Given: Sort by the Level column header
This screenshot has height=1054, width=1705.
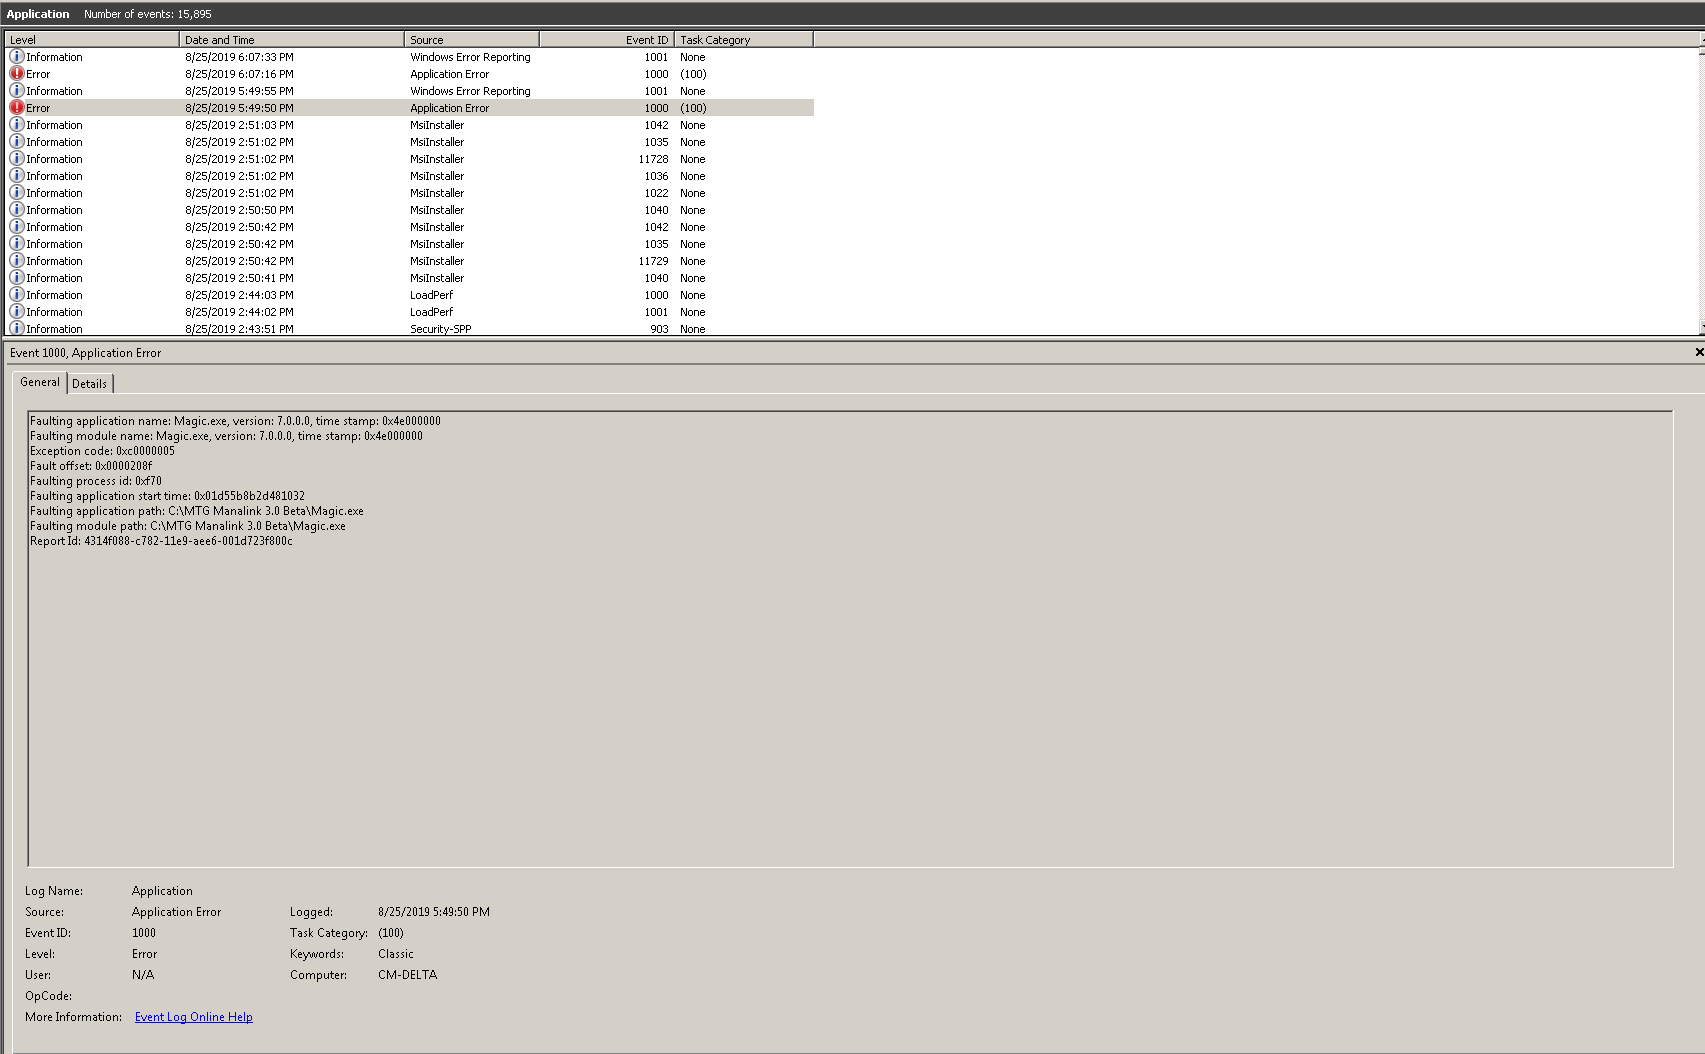Looking at the screenshot, I should point(92,40).
